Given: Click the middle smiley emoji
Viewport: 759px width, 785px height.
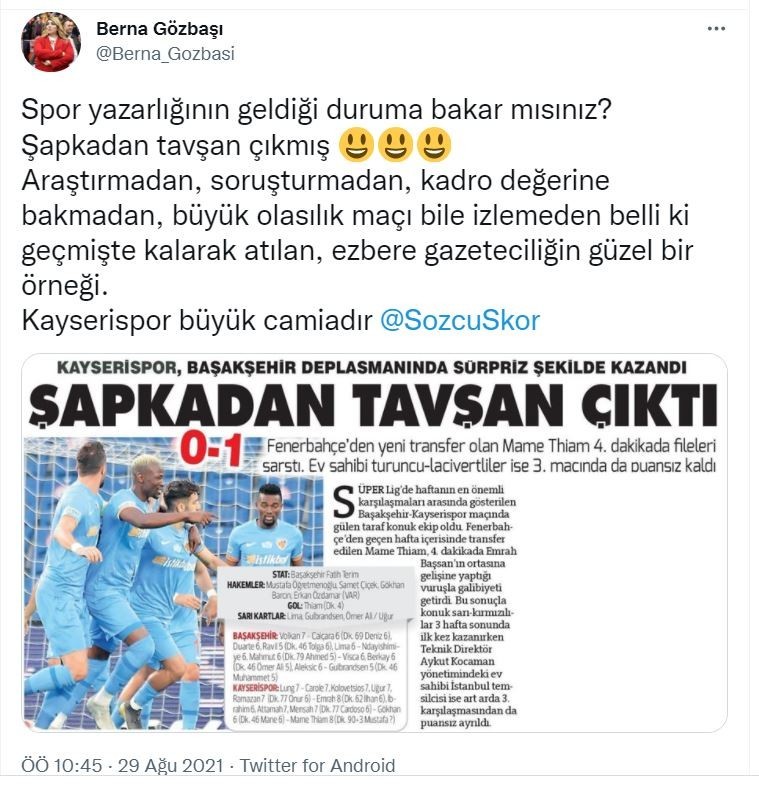Looking at the screenshot, I should tap(396, 146).
